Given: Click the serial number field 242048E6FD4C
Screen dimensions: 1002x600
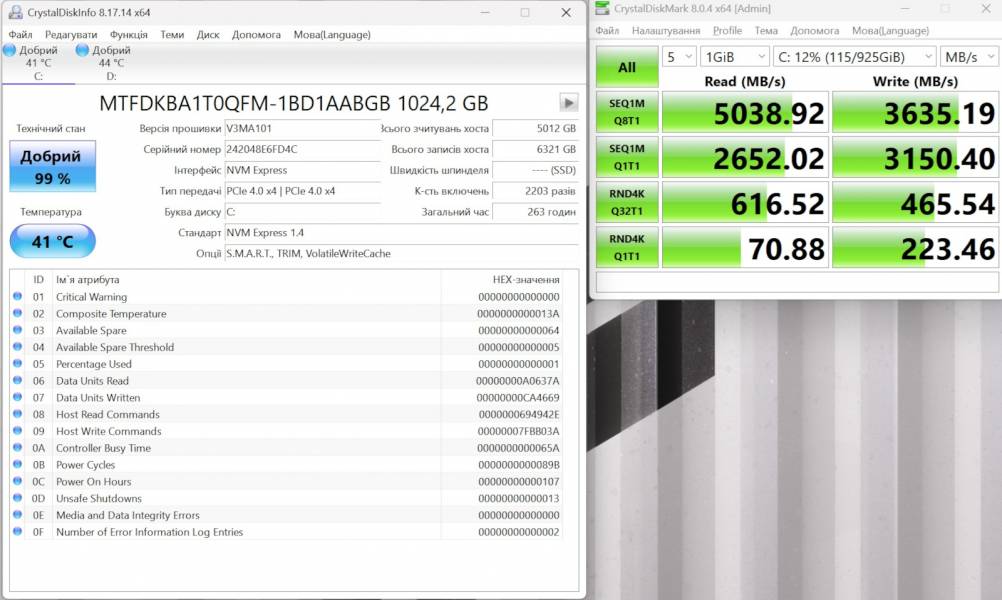Looking at the screenshot, I should (302, 149).
